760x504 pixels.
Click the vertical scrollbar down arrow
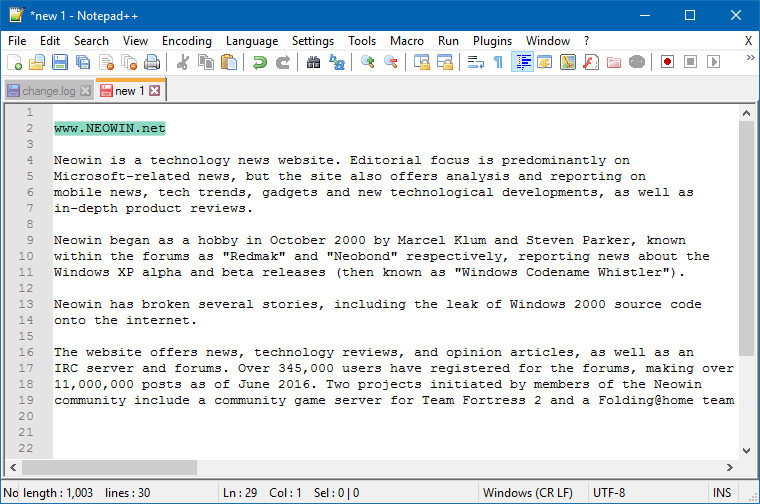[746, 451]
